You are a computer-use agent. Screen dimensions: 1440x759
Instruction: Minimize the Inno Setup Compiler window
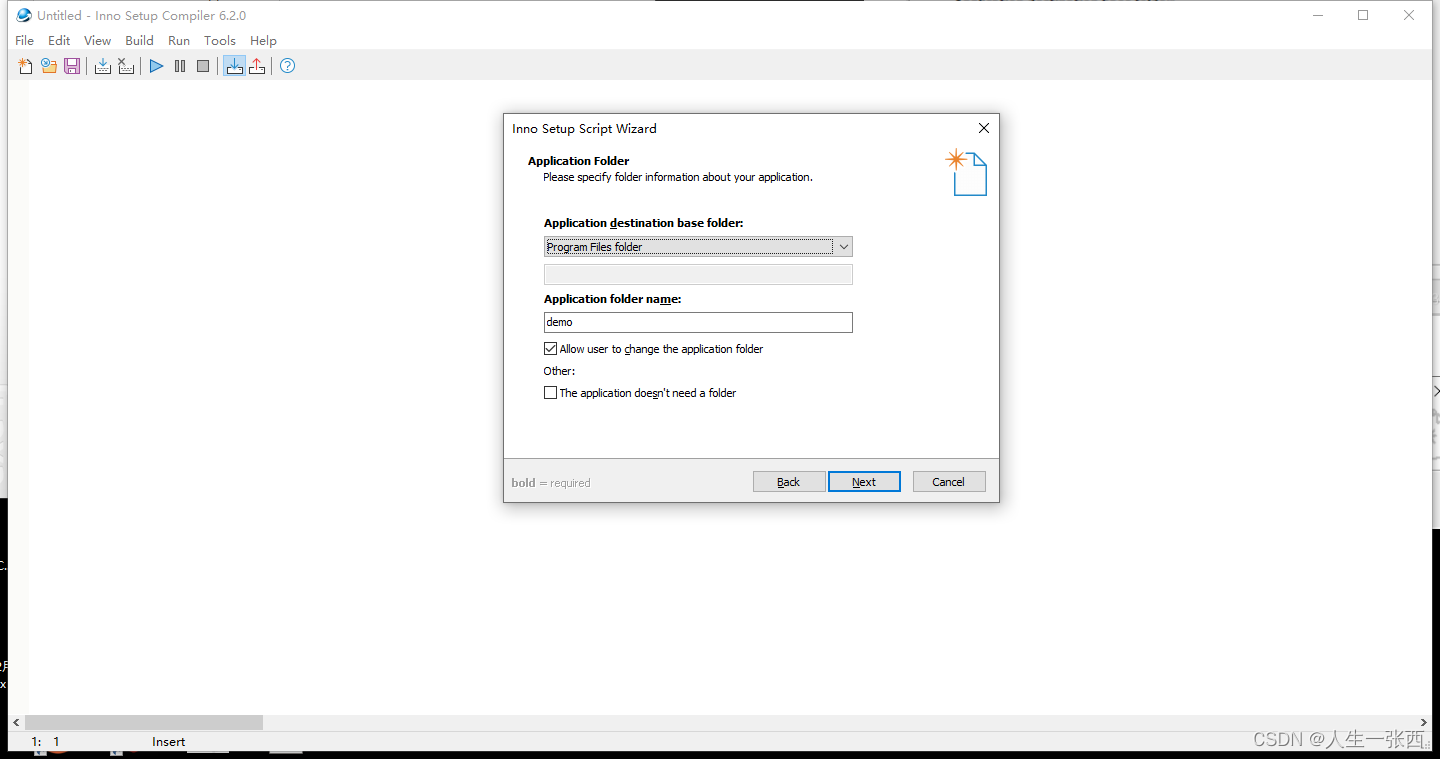(x=1317, y=15)
